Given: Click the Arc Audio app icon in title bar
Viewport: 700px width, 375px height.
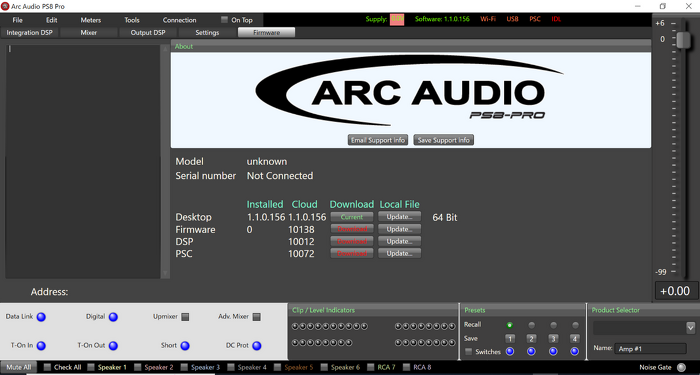Looking at the screenshot, I should pyautogui.click(x=5, y=6).
